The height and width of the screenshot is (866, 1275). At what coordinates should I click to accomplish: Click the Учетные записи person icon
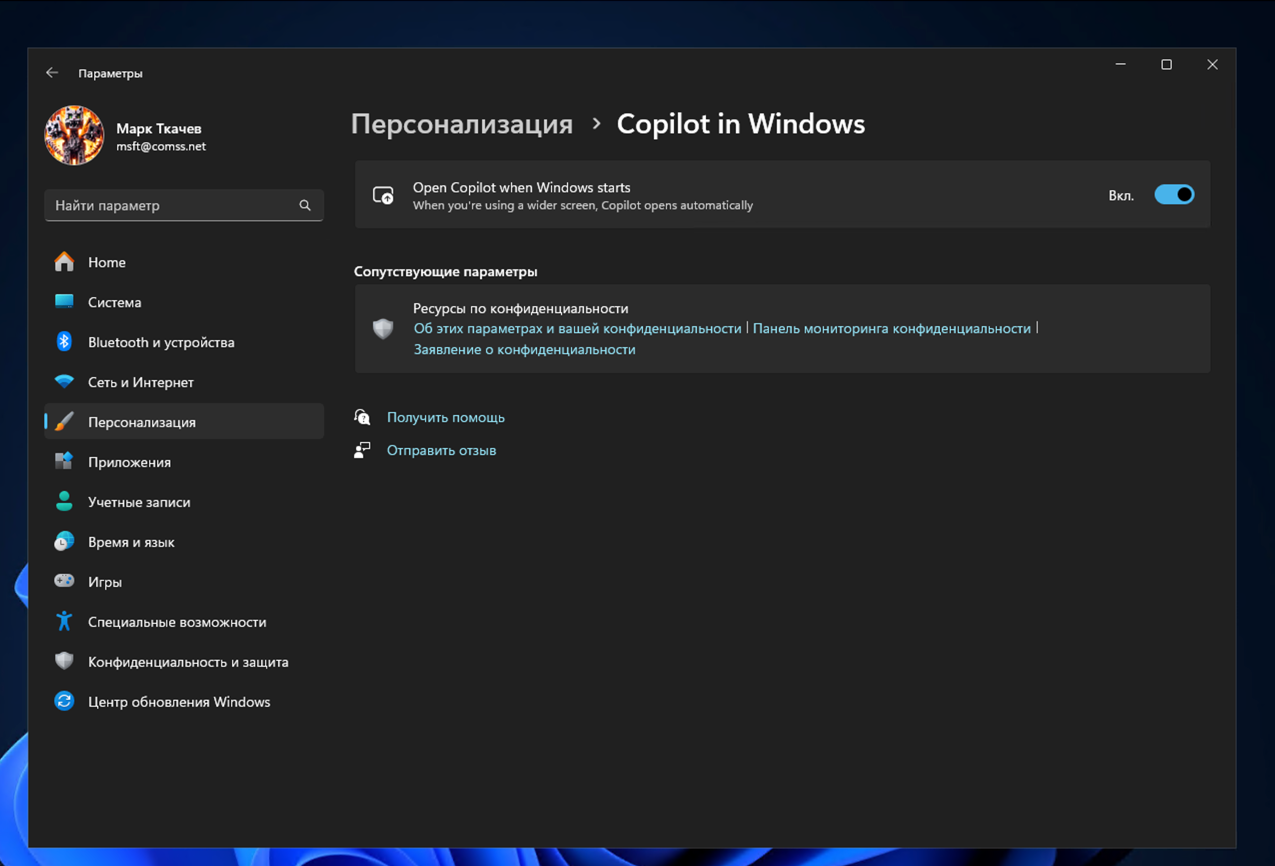(64, 502)
